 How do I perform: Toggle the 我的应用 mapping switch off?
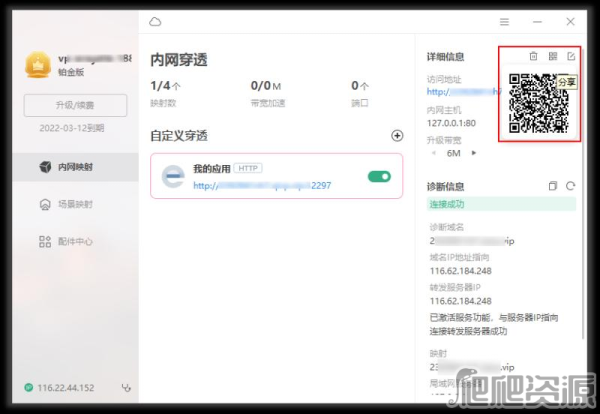(379, 176)
